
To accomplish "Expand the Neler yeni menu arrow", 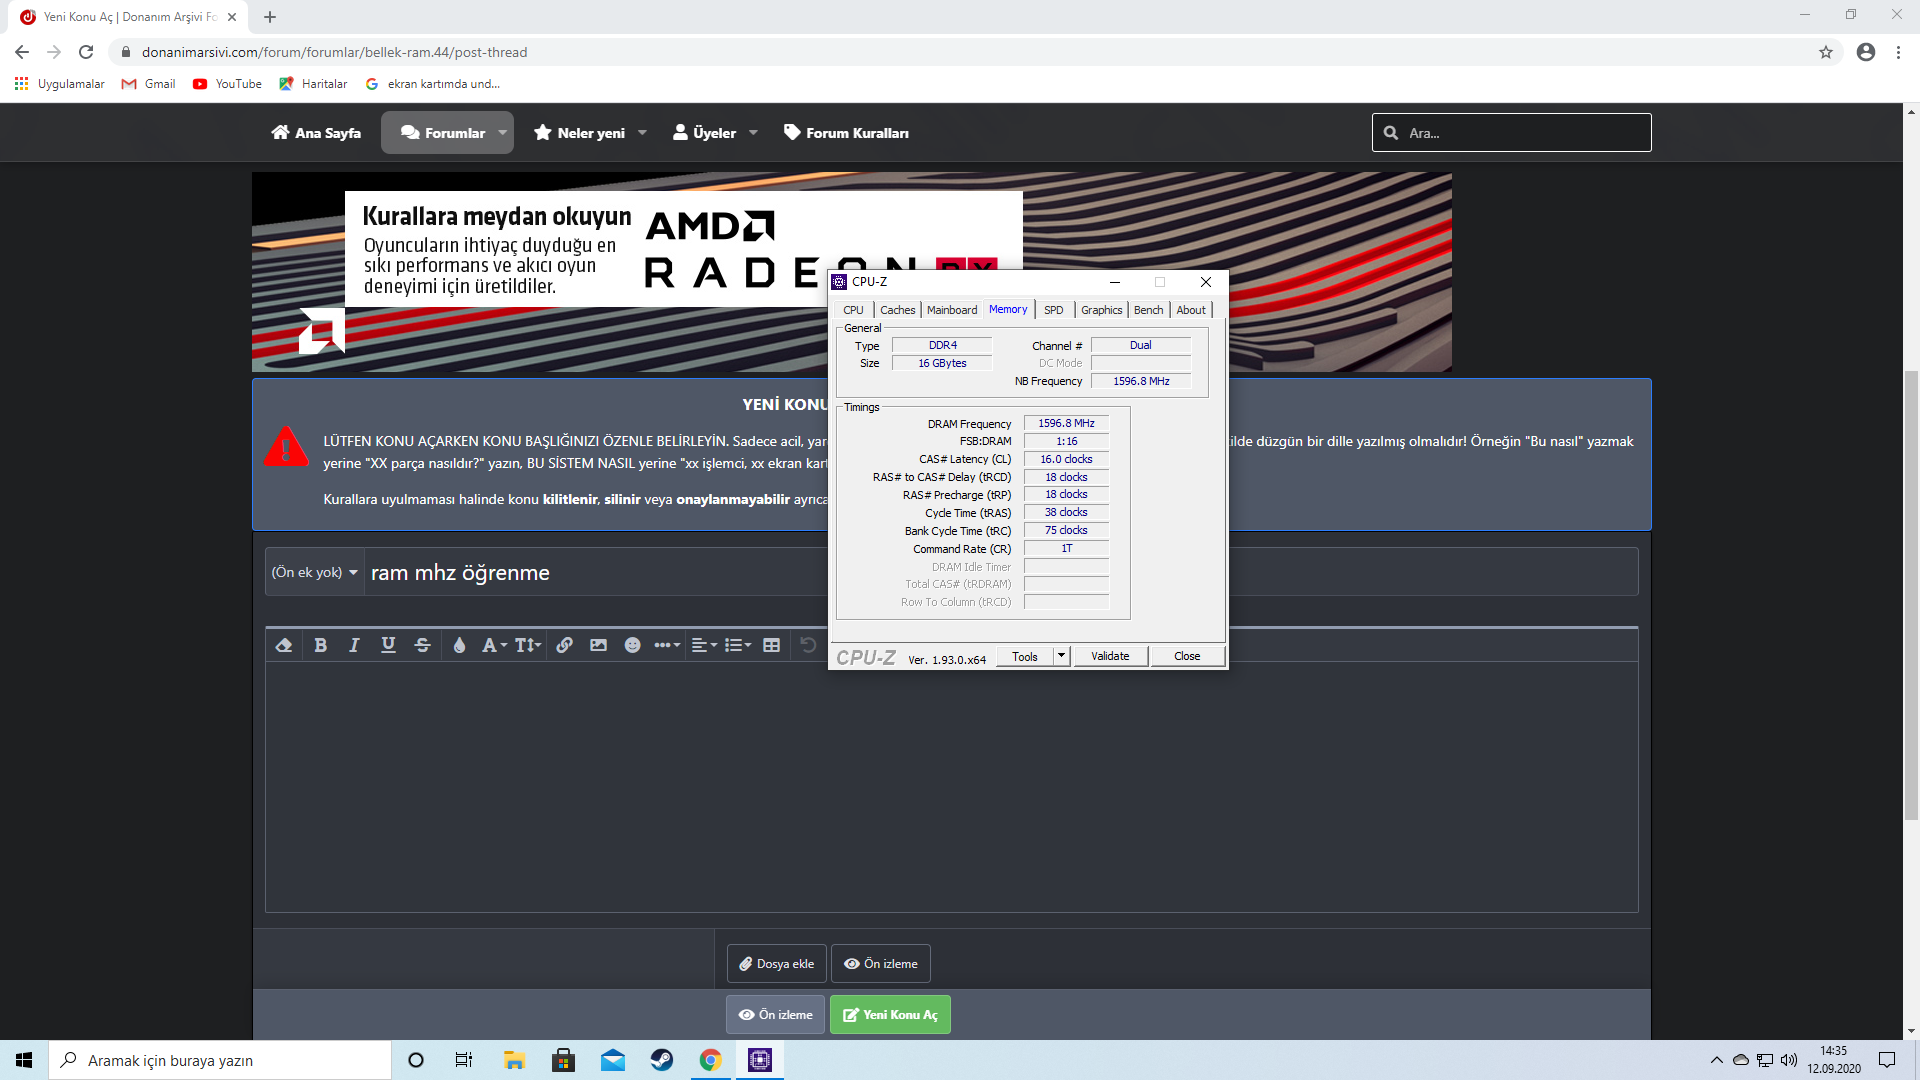I will [x=642, y=133].
